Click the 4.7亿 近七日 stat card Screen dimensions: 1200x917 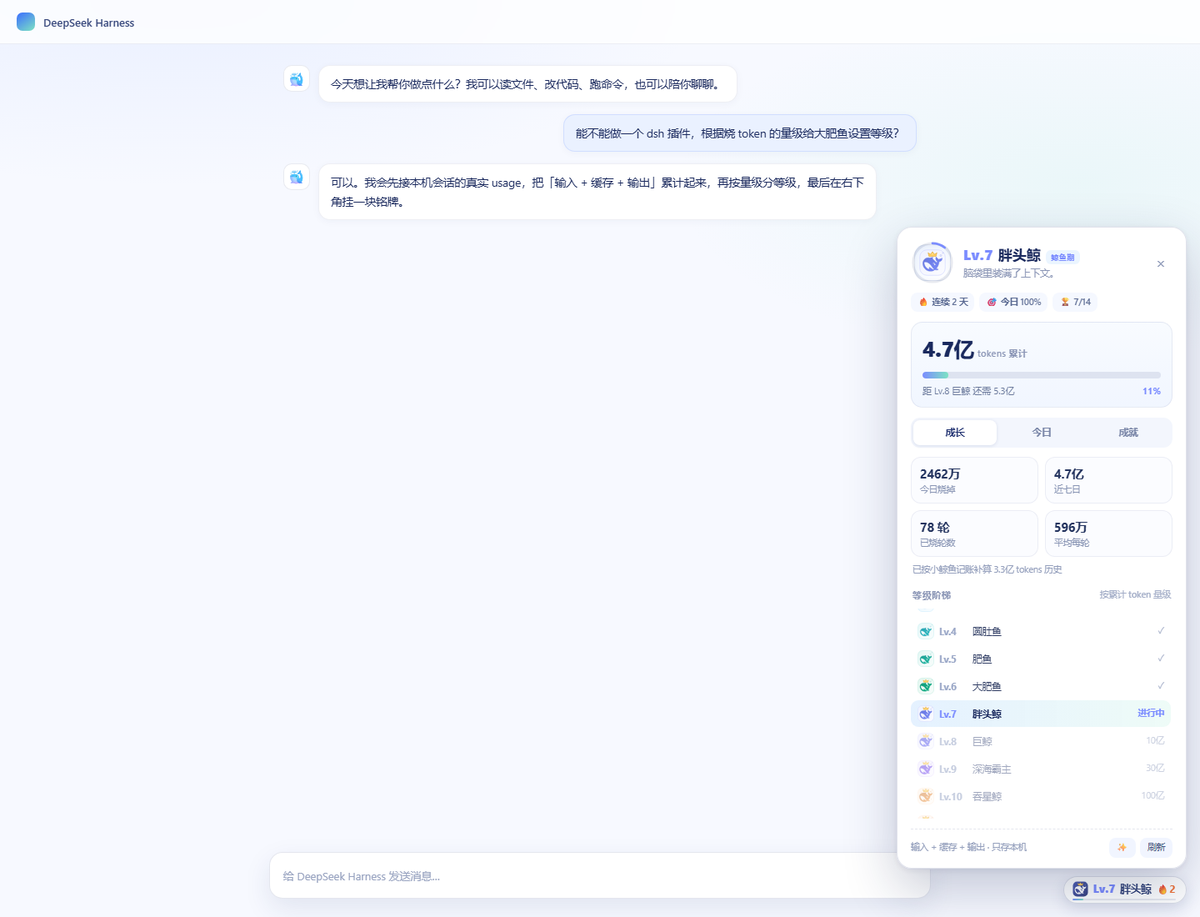[x=1108, y=480]
